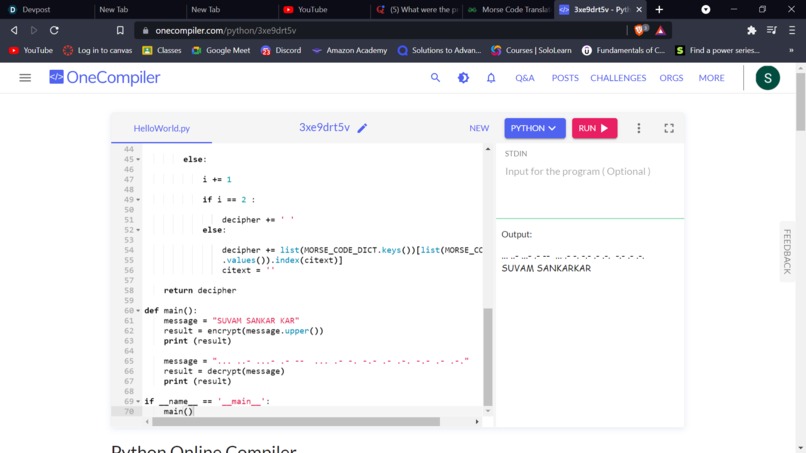Switch to Morse Code Translator tab
The image size is (806, 453).
[509, 9]
